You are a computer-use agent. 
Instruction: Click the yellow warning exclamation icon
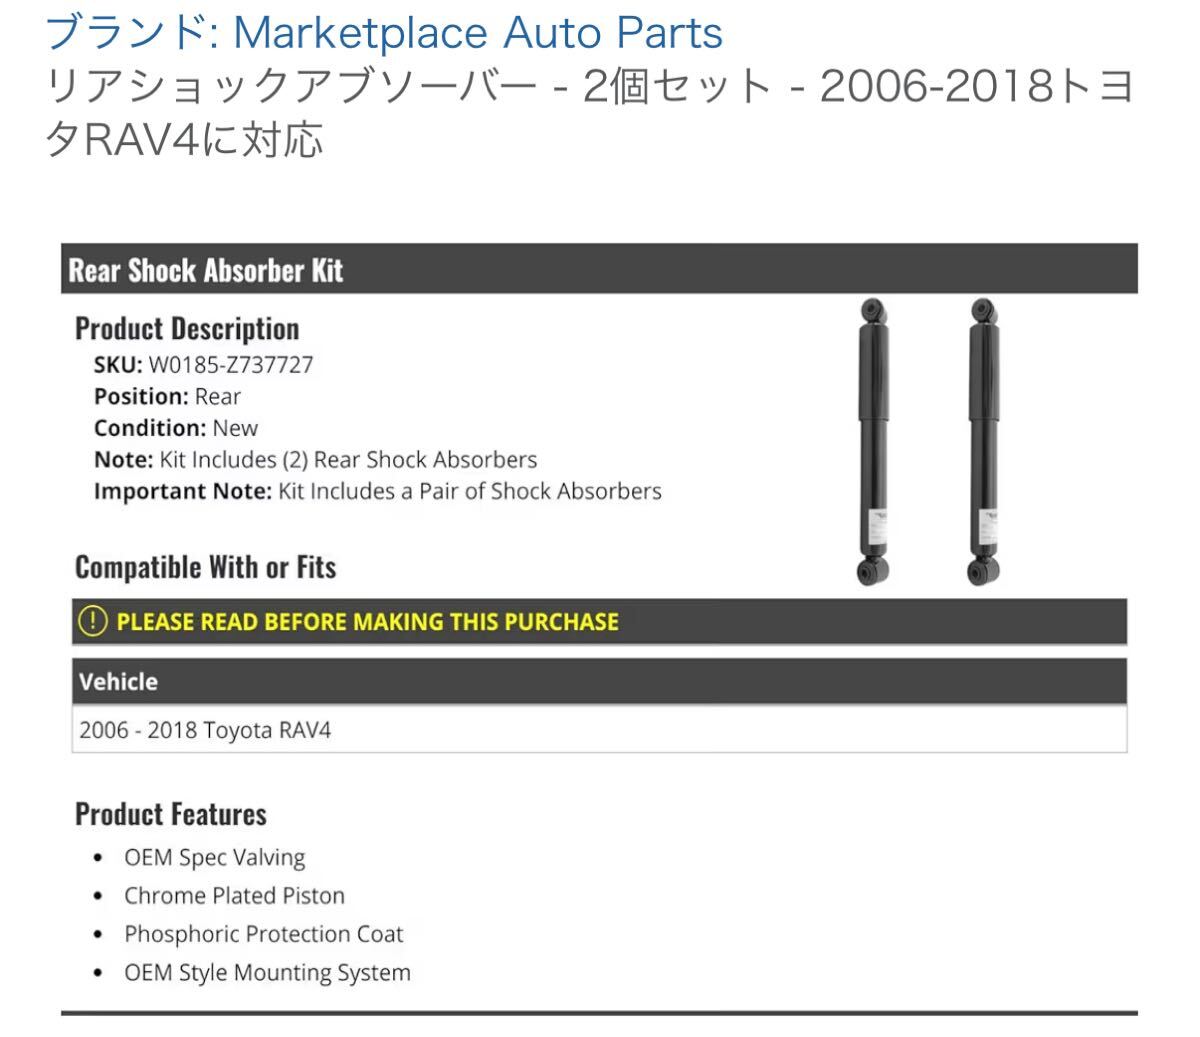tap(92, 621)
